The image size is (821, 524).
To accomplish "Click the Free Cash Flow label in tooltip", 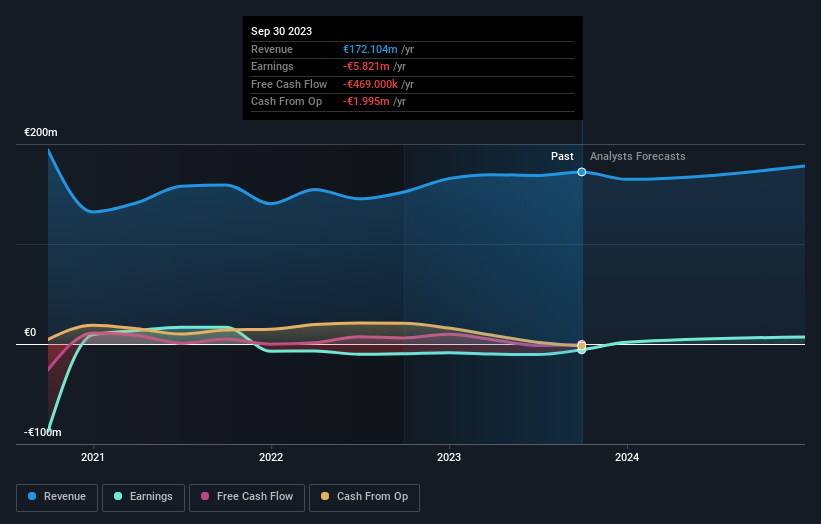I will coord(289,84).
